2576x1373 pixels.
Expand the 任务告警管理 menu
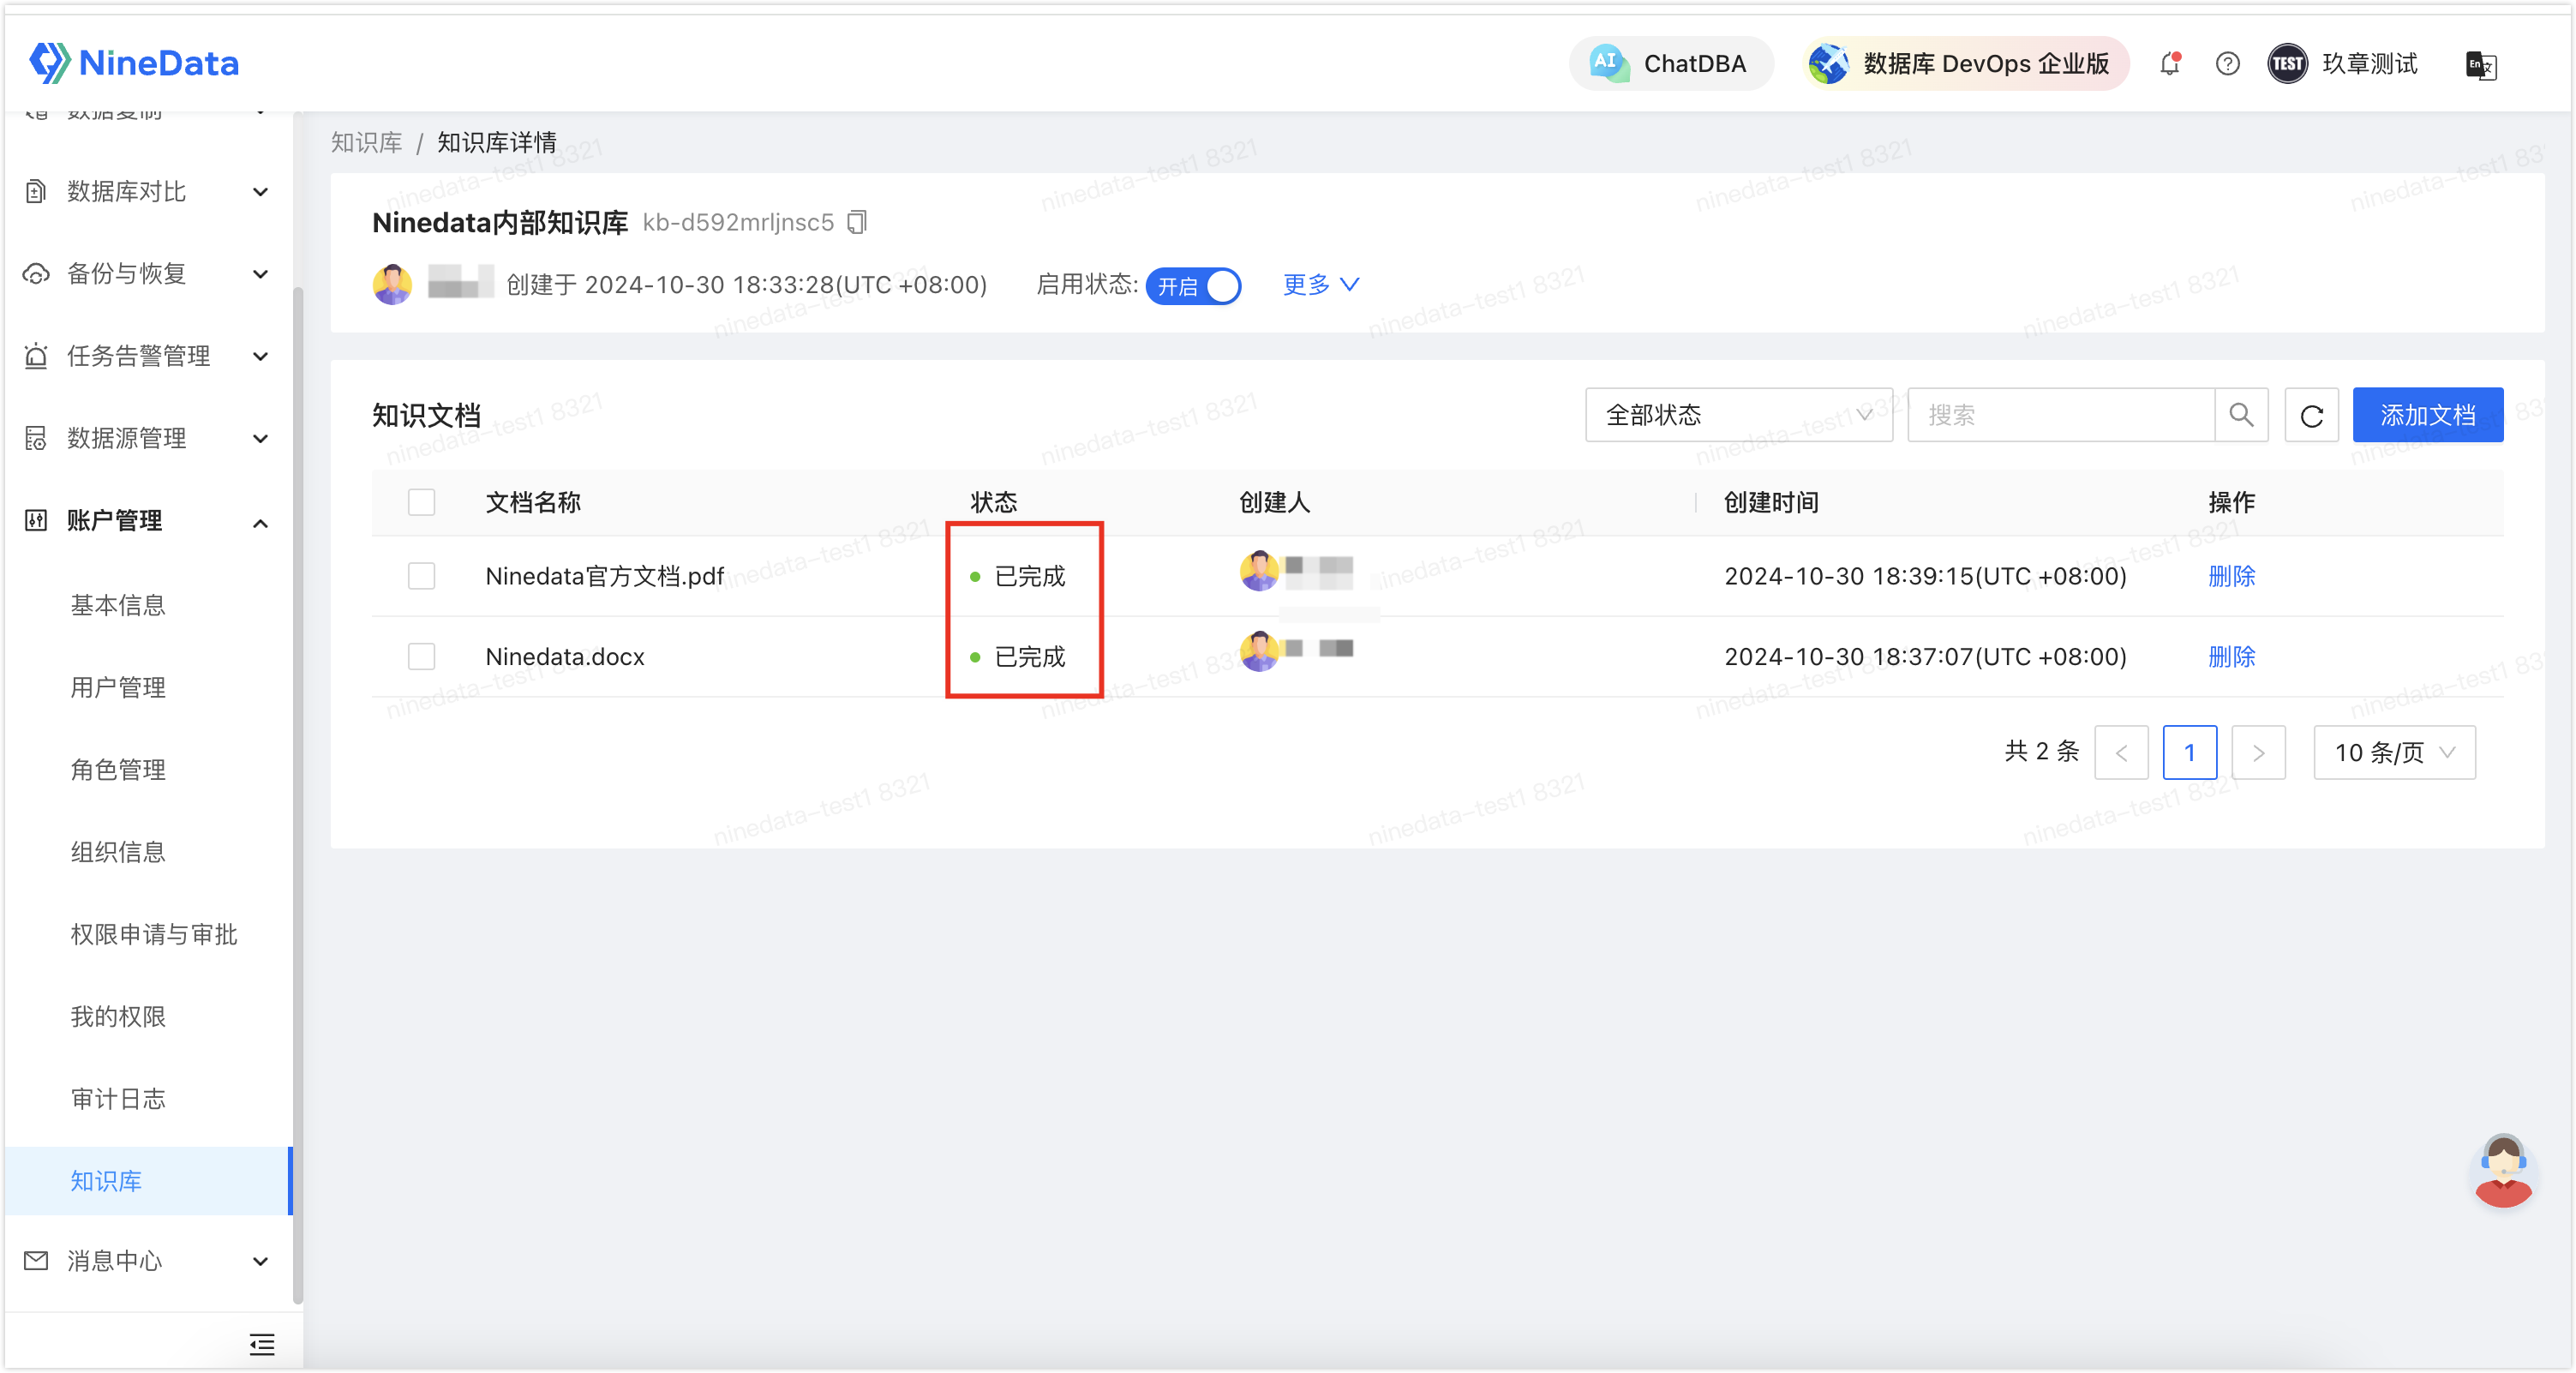click(x=261, y=356)
